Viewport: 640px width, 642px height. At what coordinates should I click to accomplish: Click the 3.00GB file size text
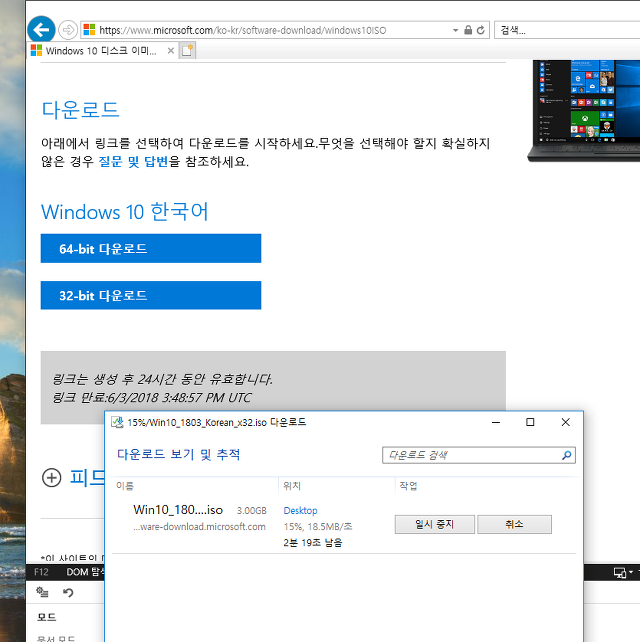tap(251, 511)
